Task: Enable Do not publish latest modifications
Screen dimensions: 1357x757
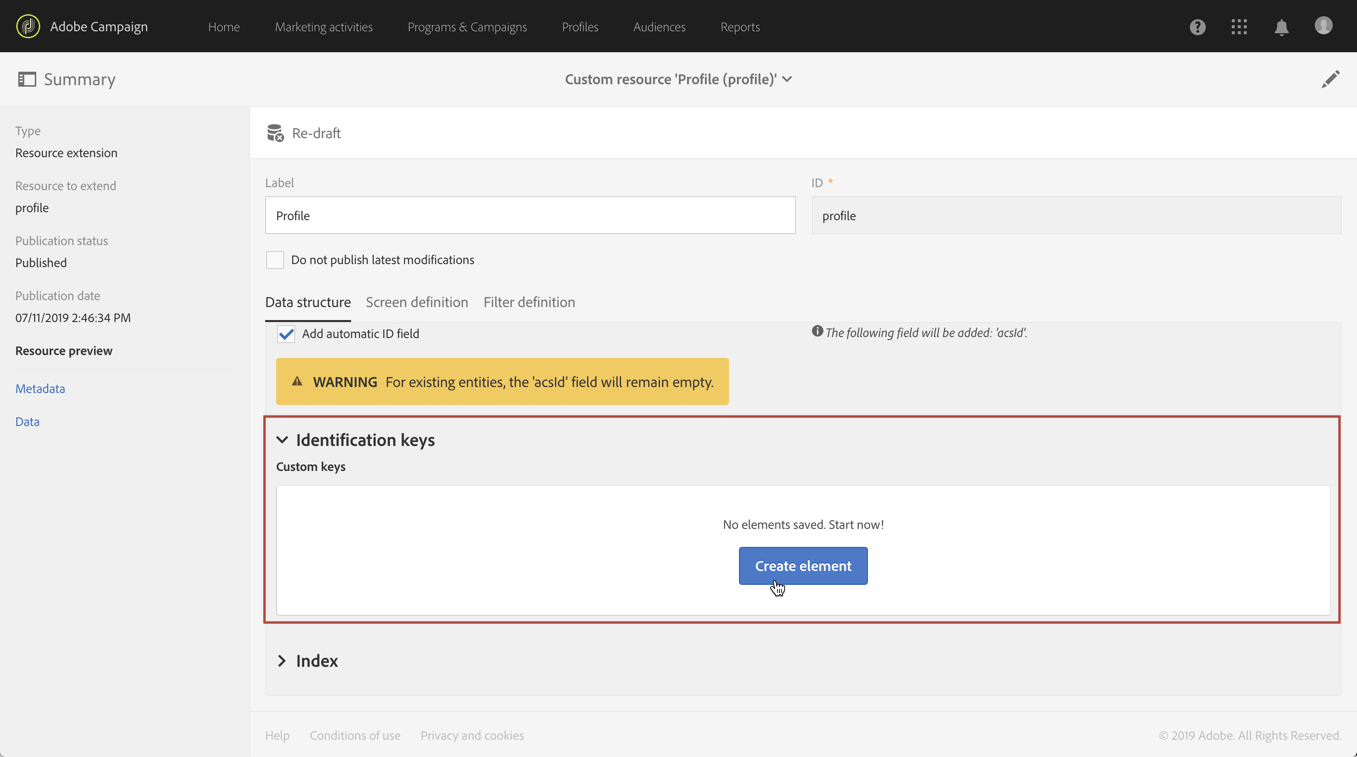Action: click(275, 260)
